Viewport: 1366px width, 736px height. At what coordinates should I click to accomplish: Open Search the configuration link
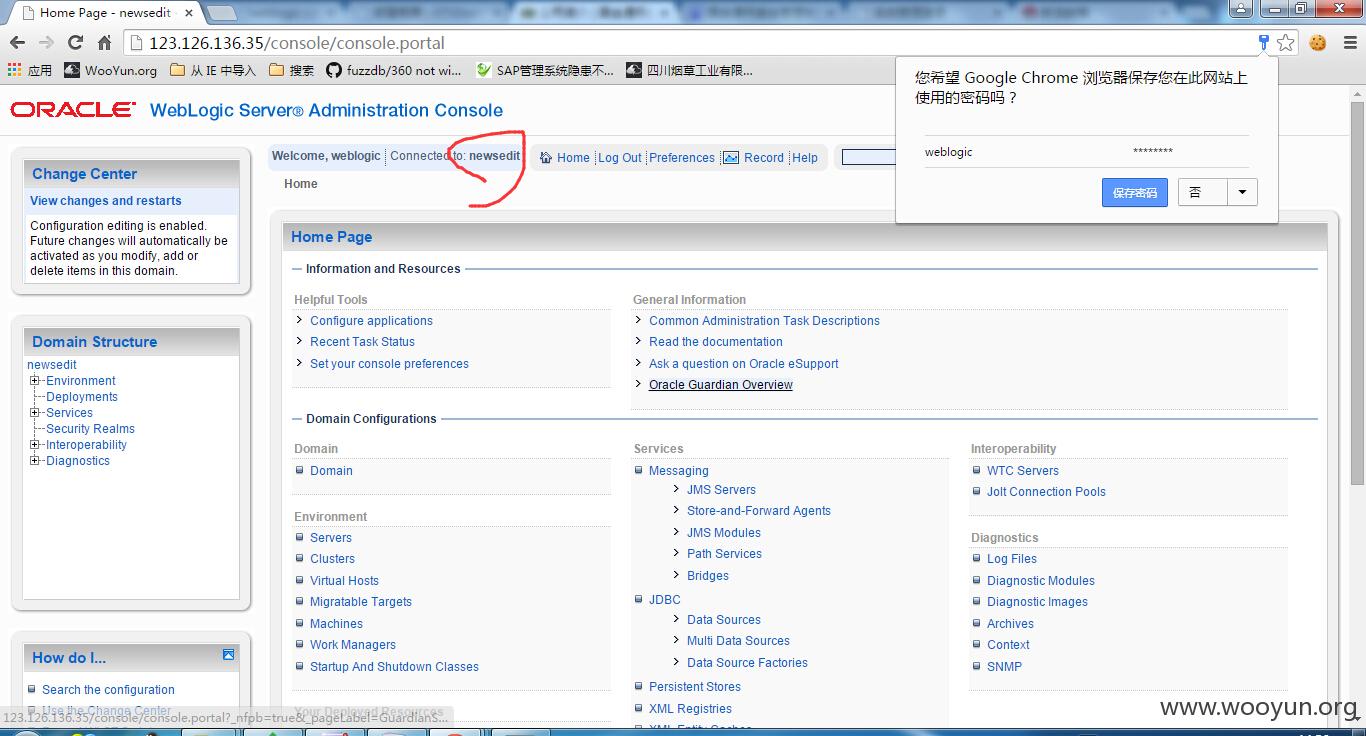point(108,690)
